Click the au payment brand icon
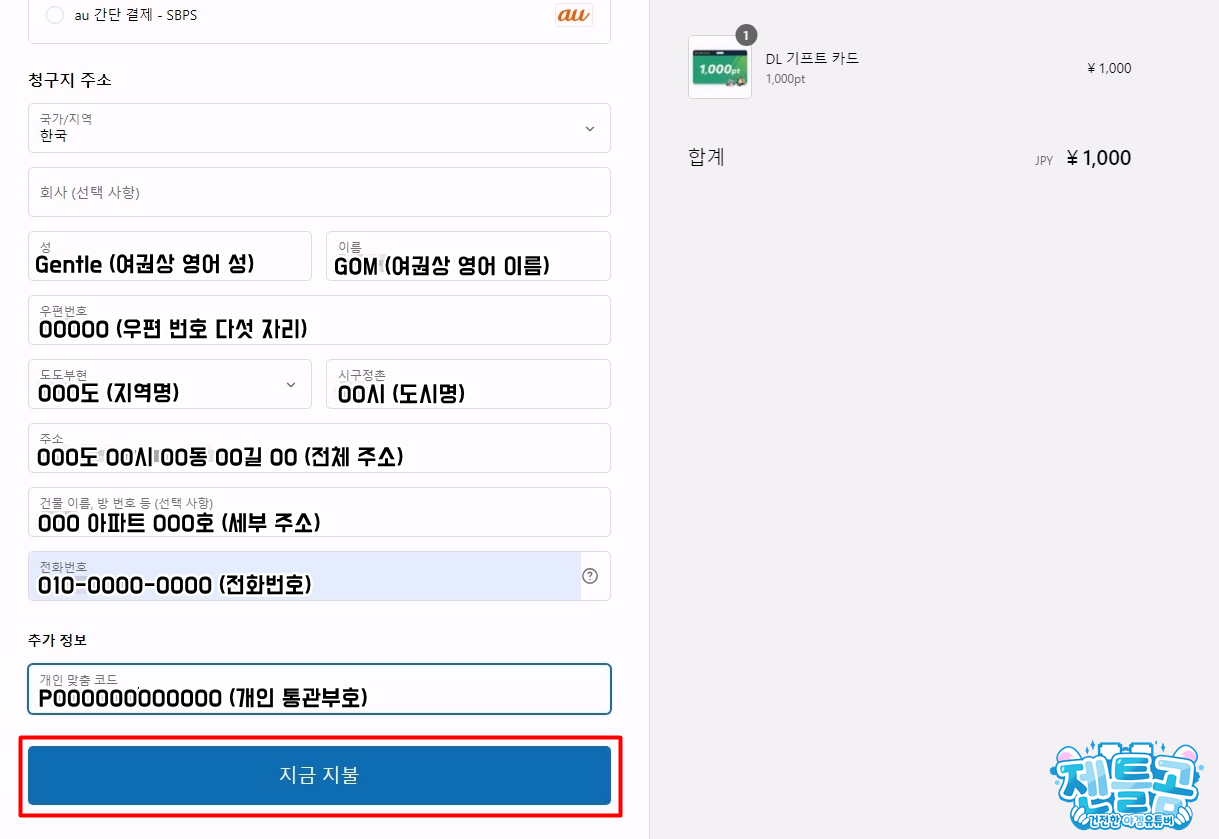Screen dimensions: 1219x839 (572, 15)
